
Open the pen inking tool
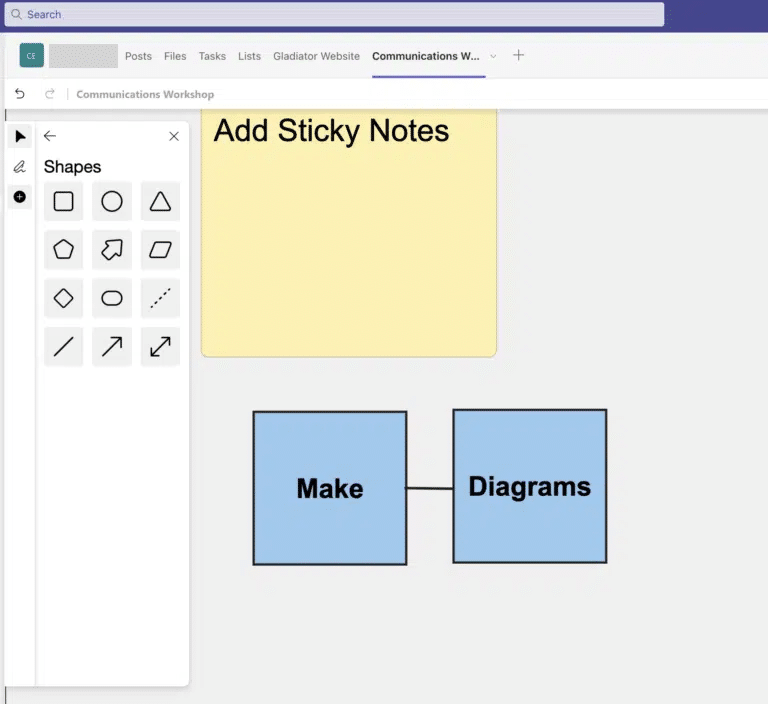pos(20,167)
